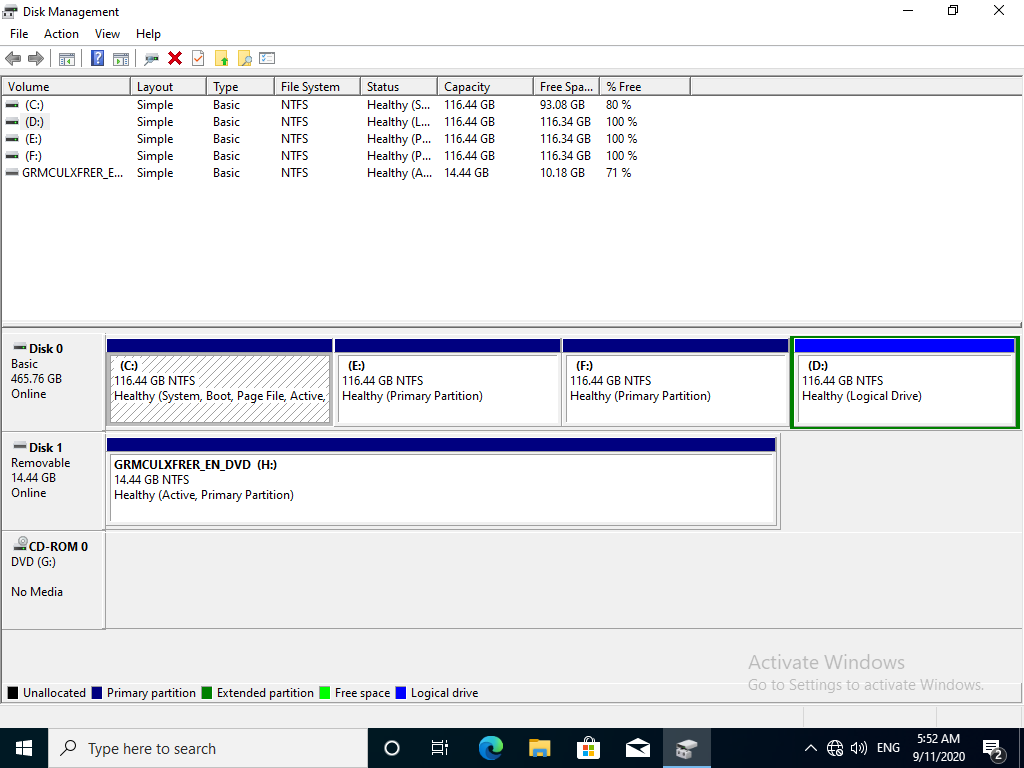Screen dimensions: 1024x768
Task: Open the View menu
Action: tap(107, 34)
